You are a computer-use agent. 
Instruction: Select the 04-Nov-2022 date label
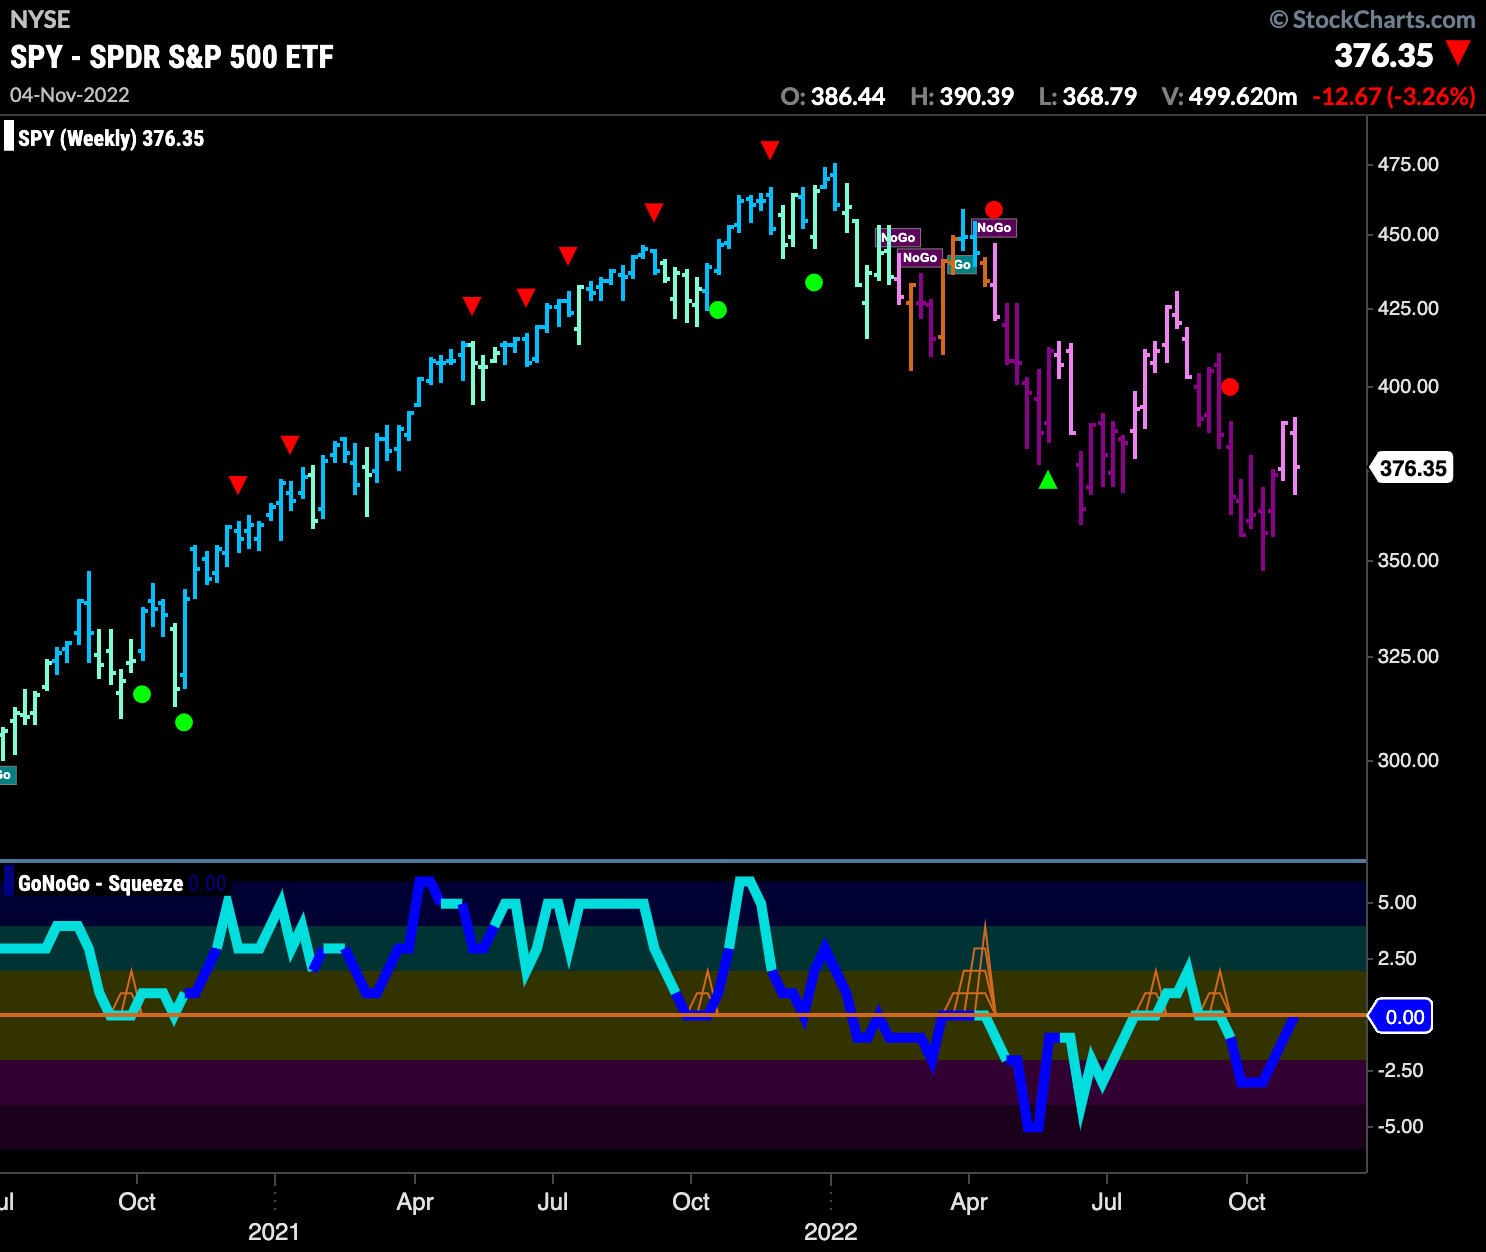(x=70, y=95)
